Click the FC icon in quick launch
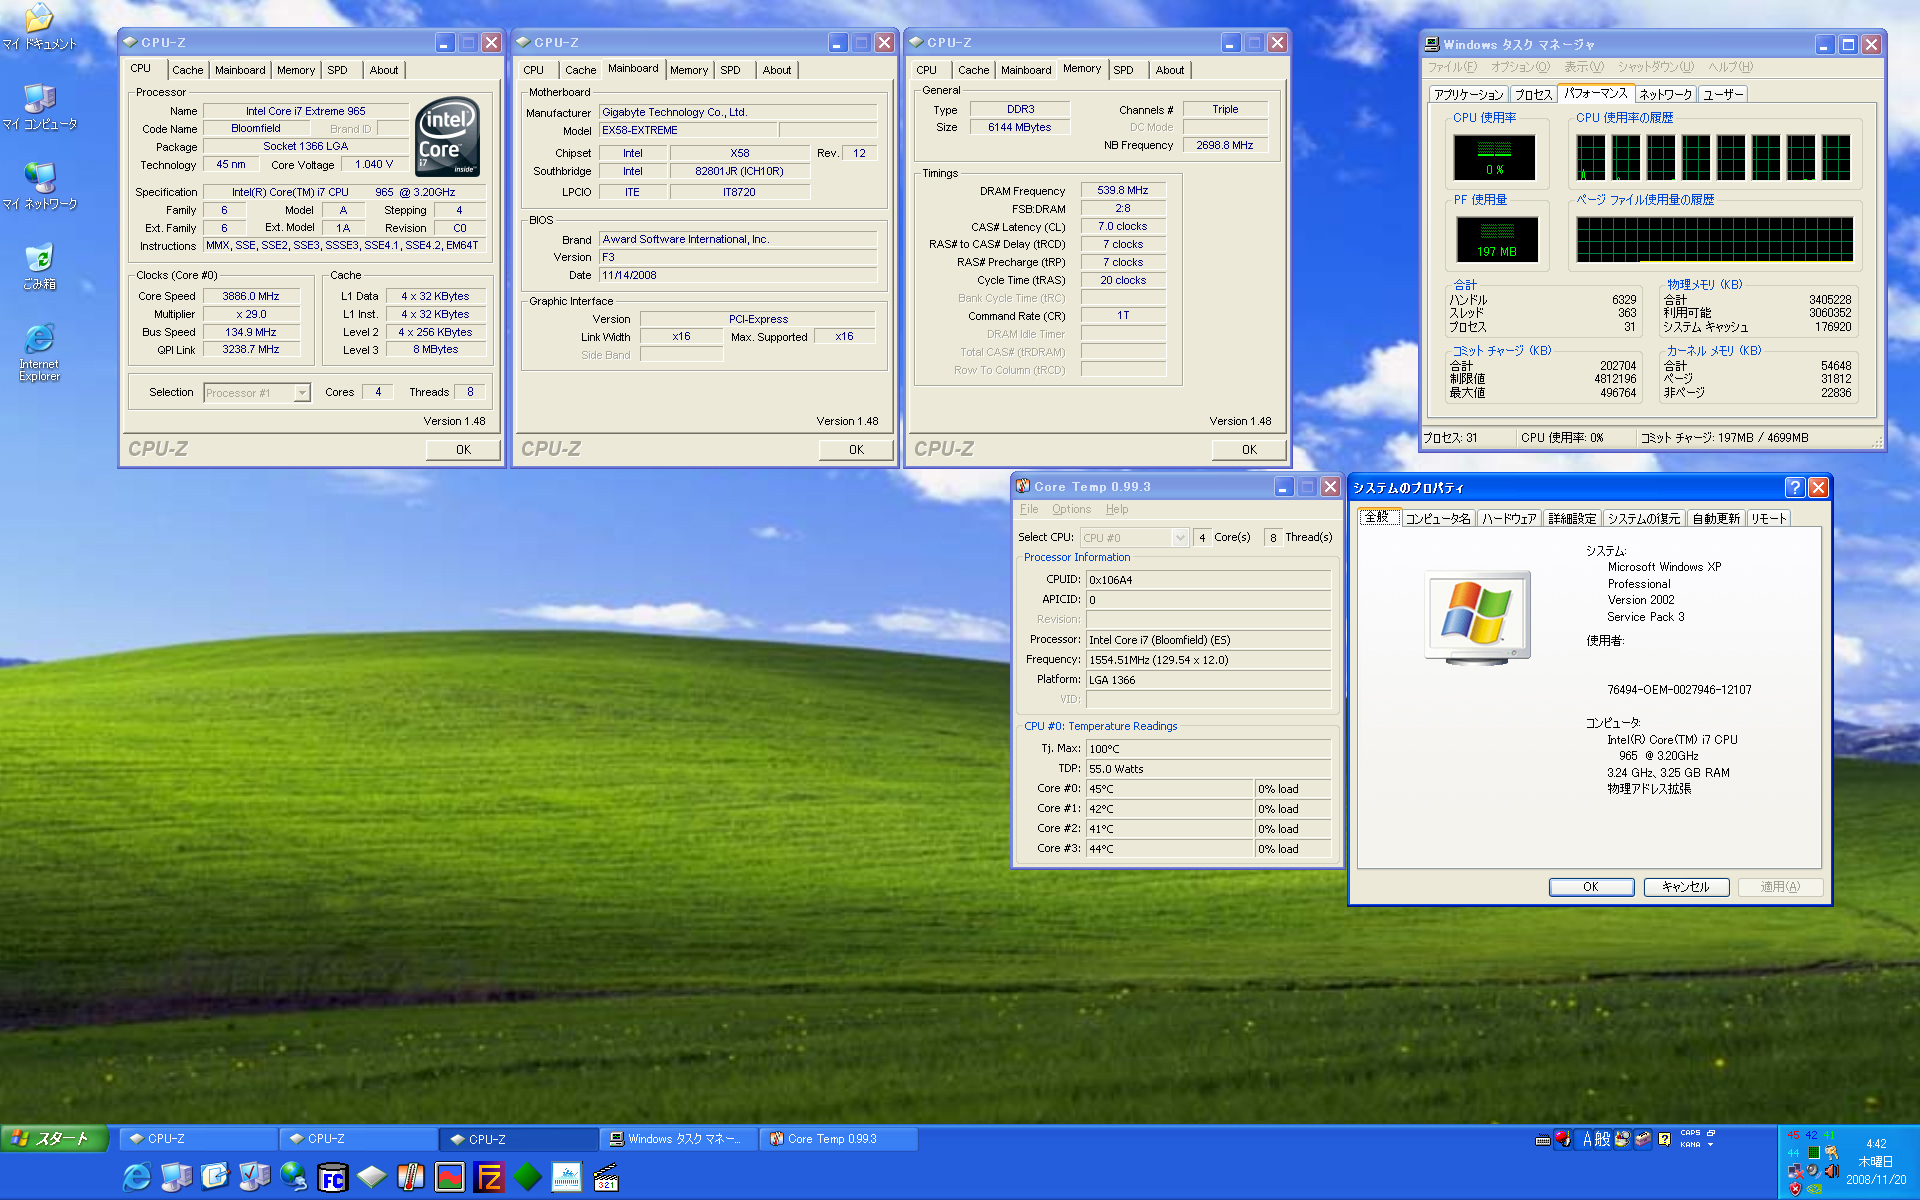Image resolution: width=1920 pixels, height=1200 pixels. 332,1177
